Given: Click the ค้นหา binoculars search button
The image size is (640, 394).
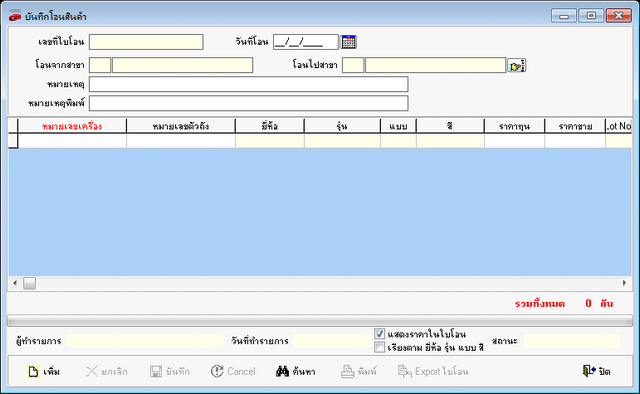Looking at the screenshot, I should (296, 371).
